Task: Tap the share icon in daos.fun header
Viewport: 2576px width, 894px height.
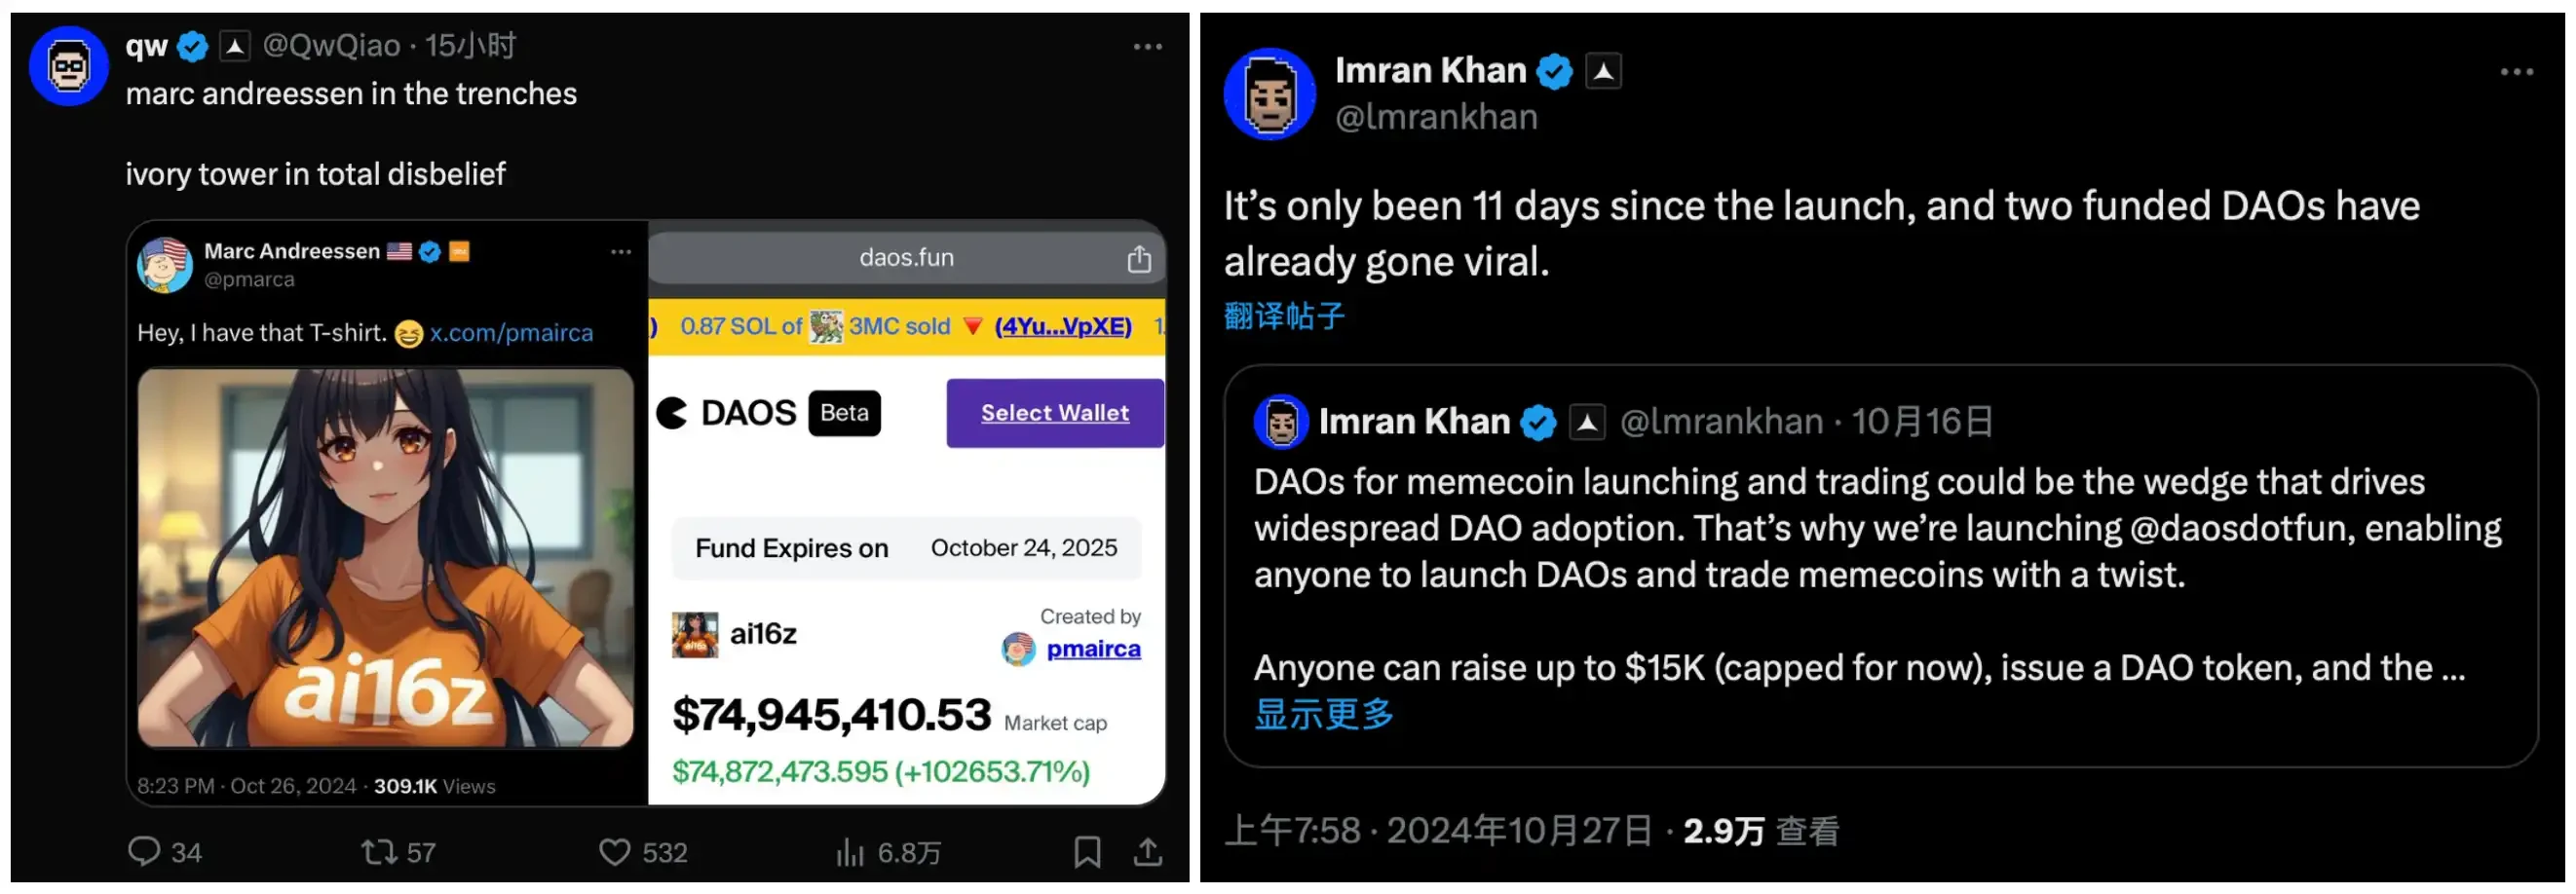Action: (x=1139, y=257)
